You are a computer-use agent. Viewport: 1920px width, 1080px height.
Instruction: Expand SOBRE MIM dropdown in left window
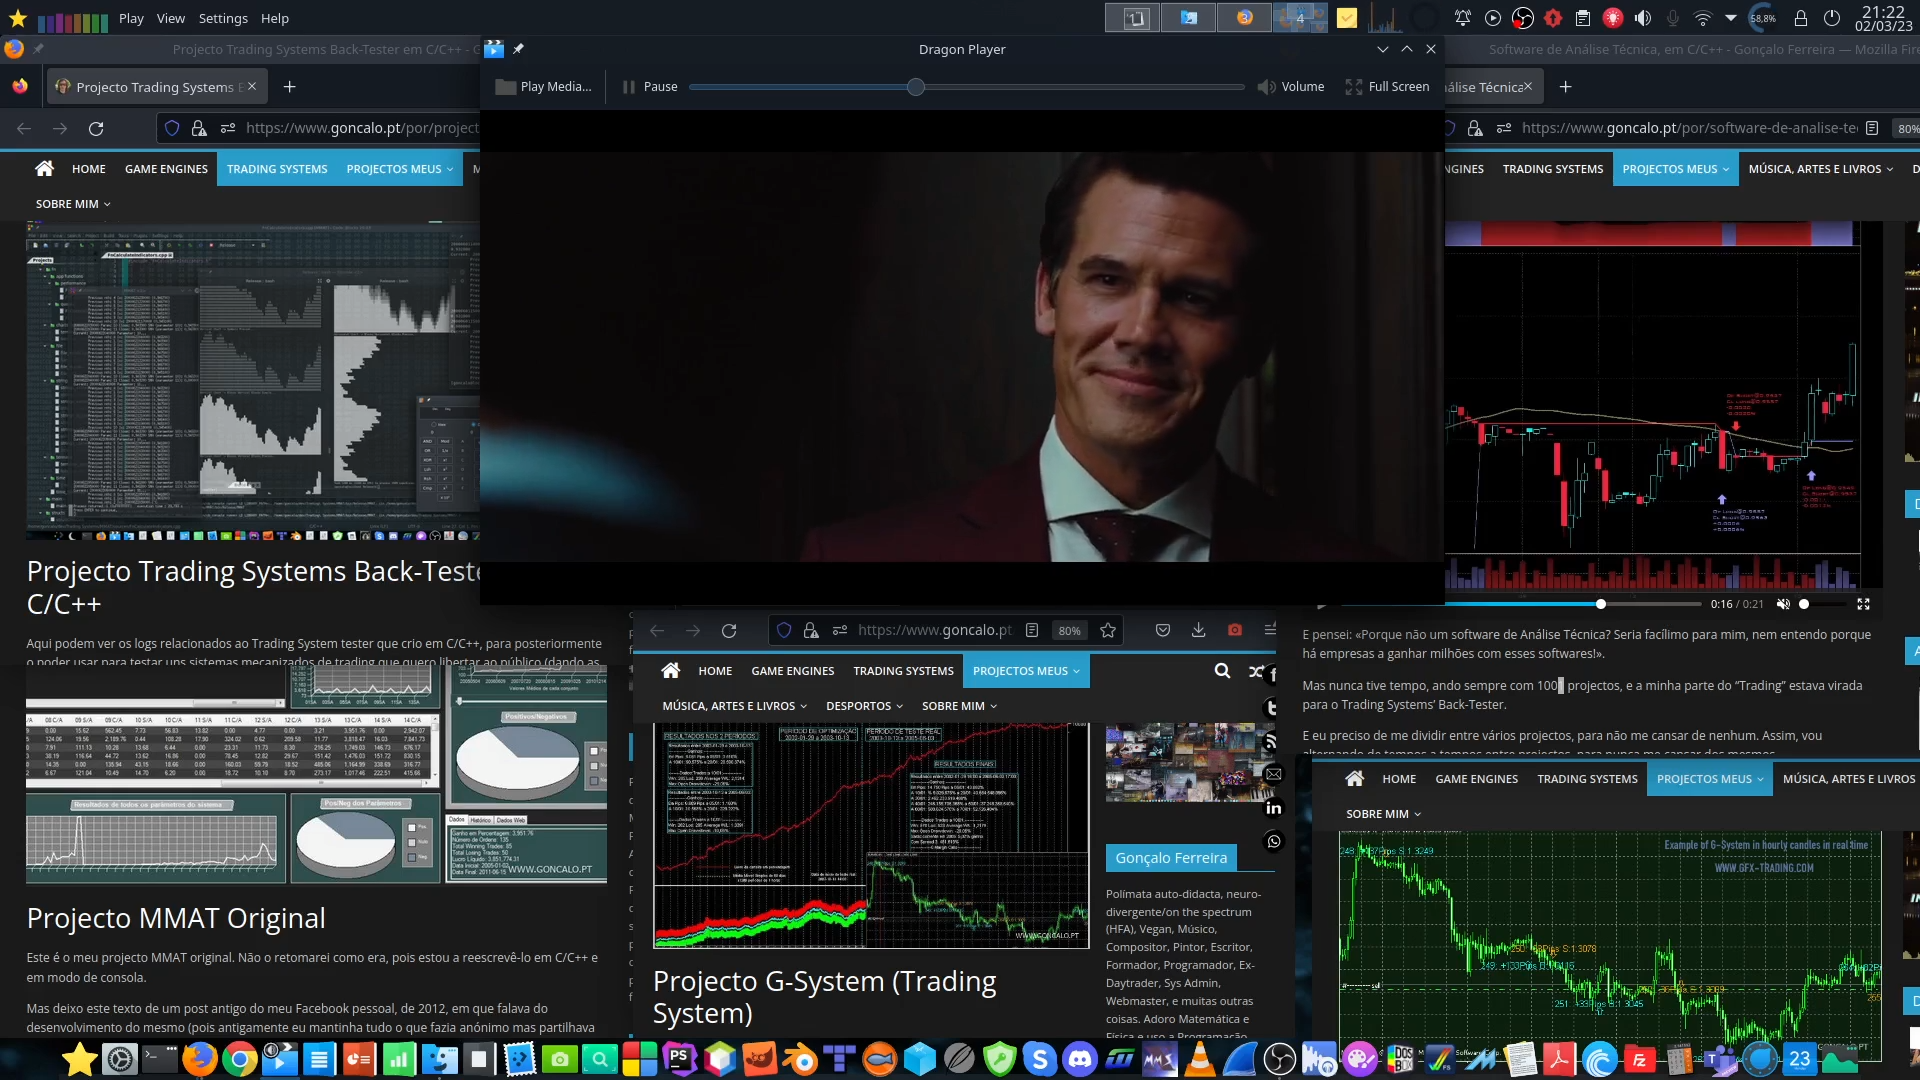(x=73, y=204)
